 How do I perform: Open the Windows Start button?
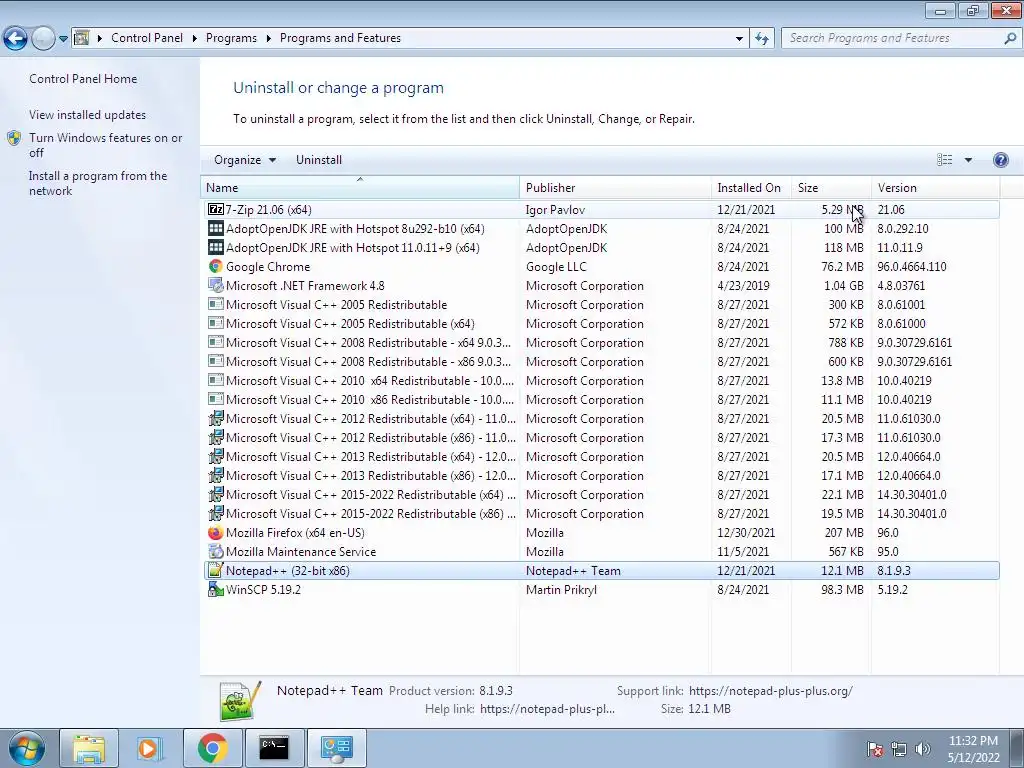[x=27, y=748]
